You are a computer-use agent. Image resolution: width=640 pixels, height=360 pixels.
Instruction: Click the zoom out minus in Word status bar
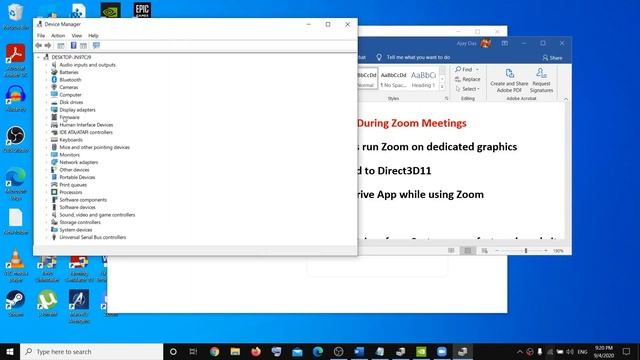coord(497,251)
